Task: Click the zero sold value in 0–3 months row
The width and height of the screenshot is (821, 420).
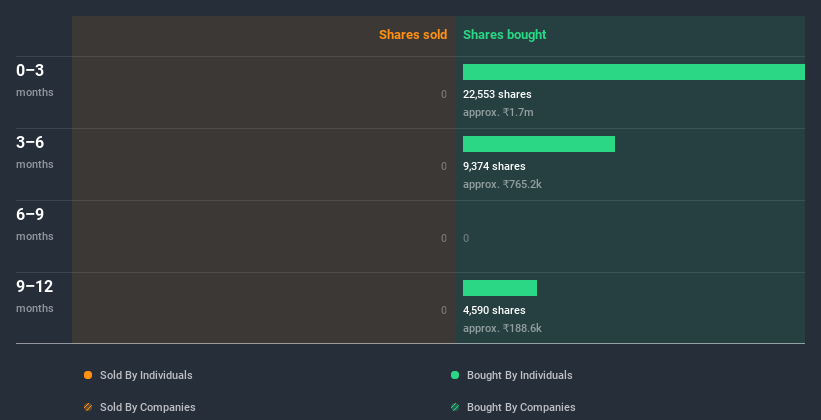Action: 444,94
